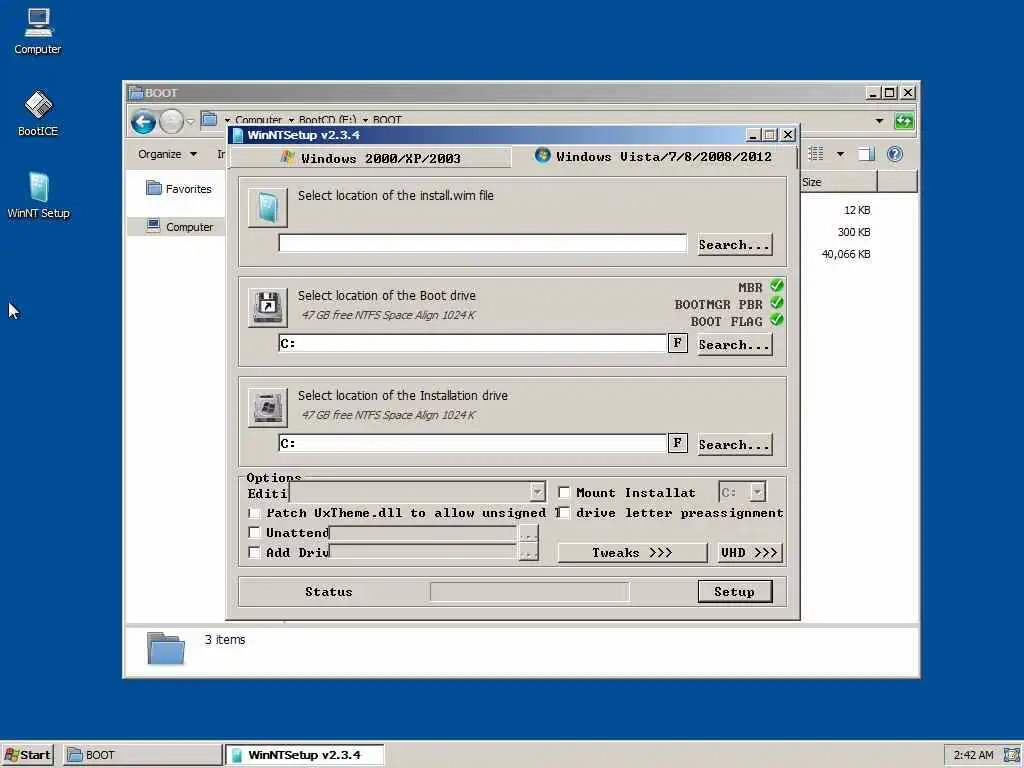Select Favorites in explorer navigation pane

coord(179,189)
